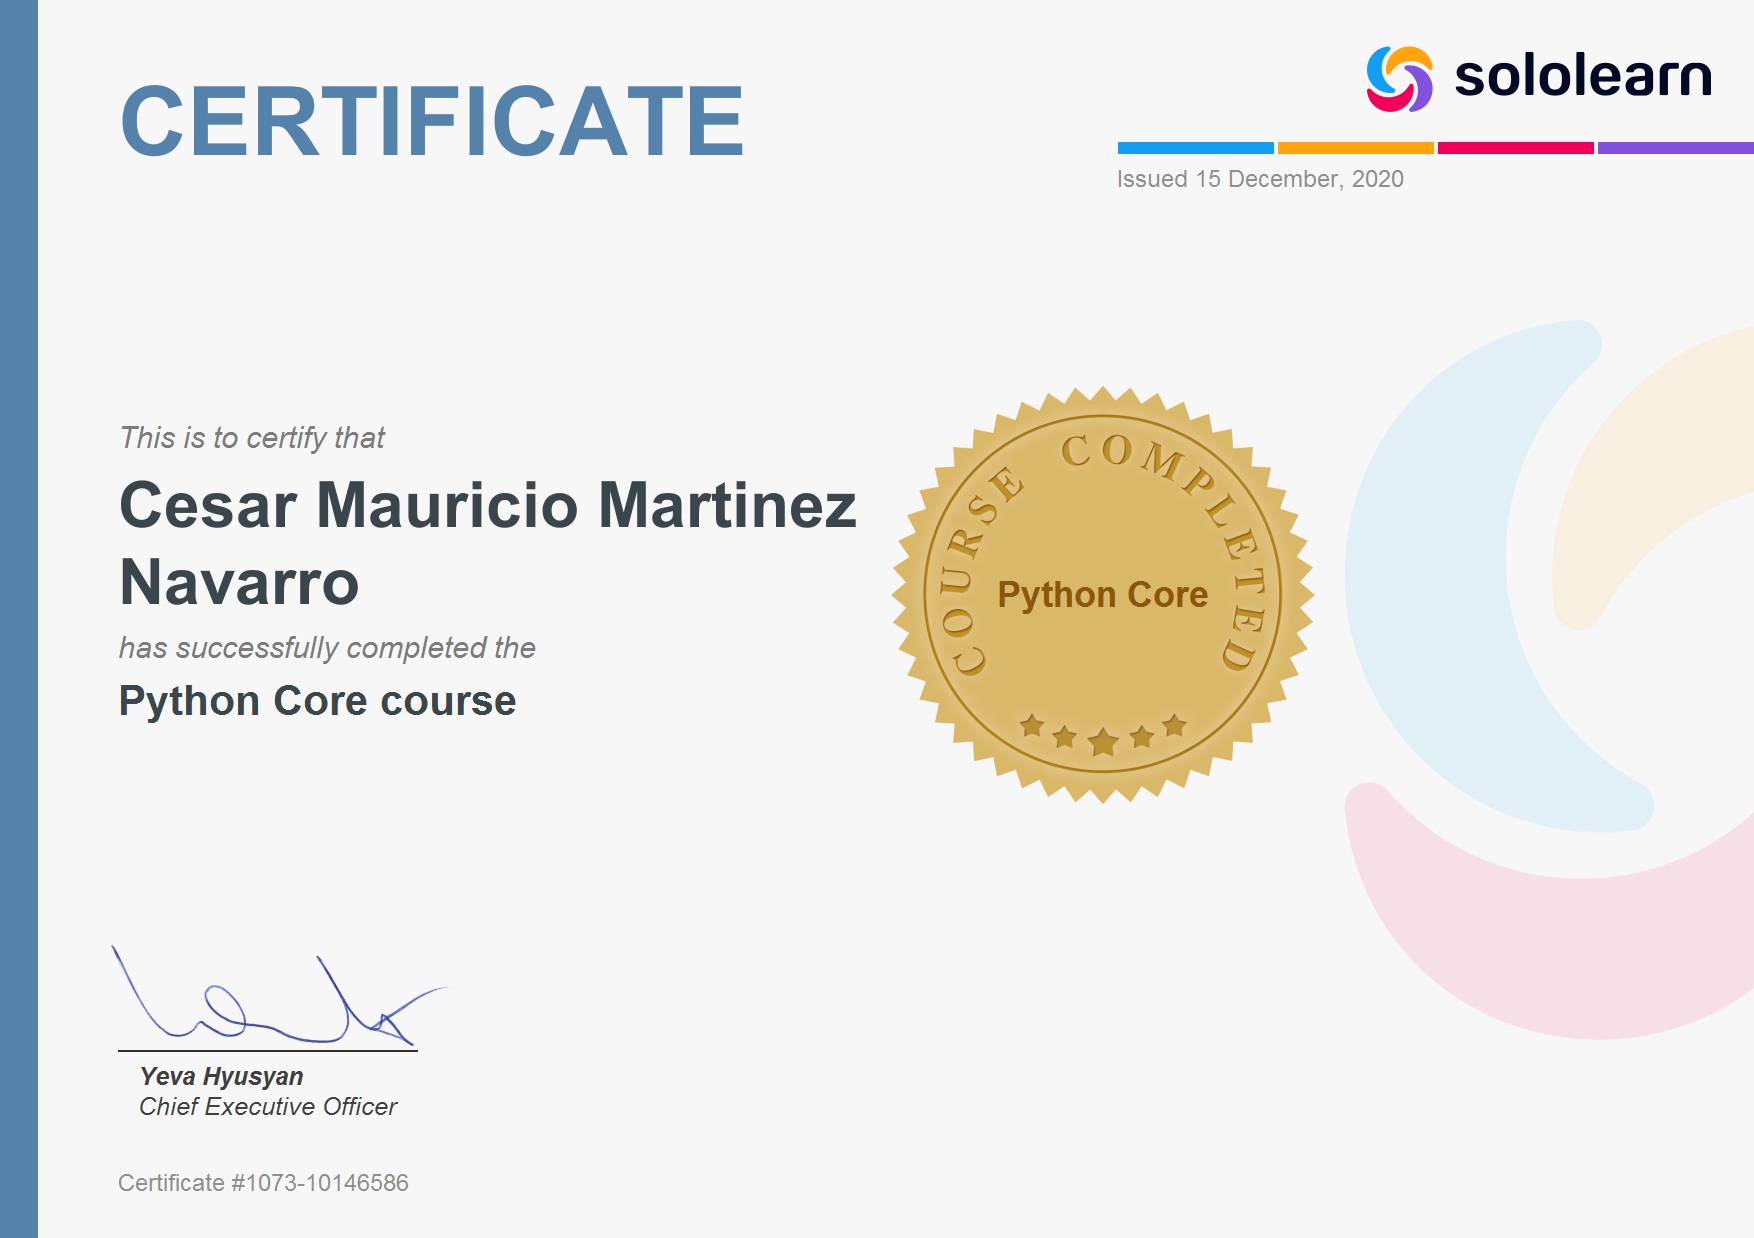Click the 'Python Core' text on gold seal
This screenshot has height=1238, width=1754.
(x=1102, y=595)
